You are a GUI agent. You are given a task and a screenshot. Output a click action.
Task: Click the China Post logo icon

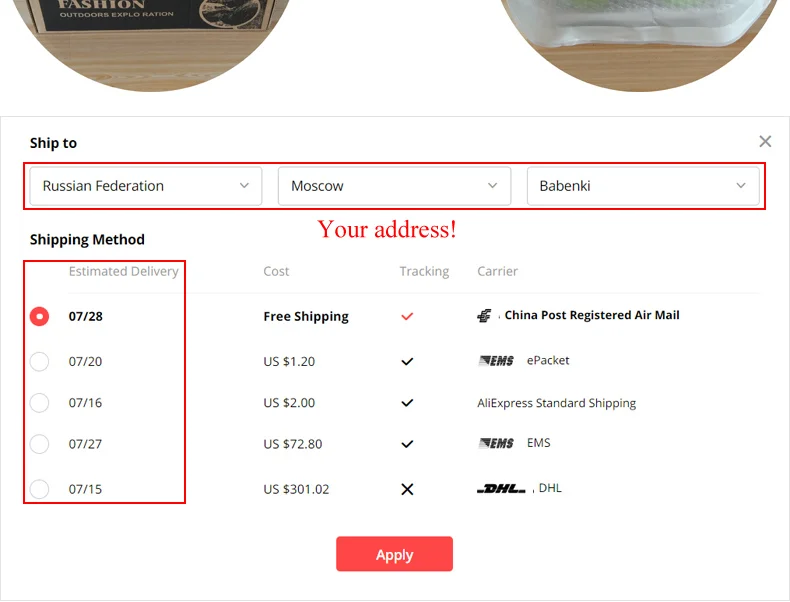484,316
